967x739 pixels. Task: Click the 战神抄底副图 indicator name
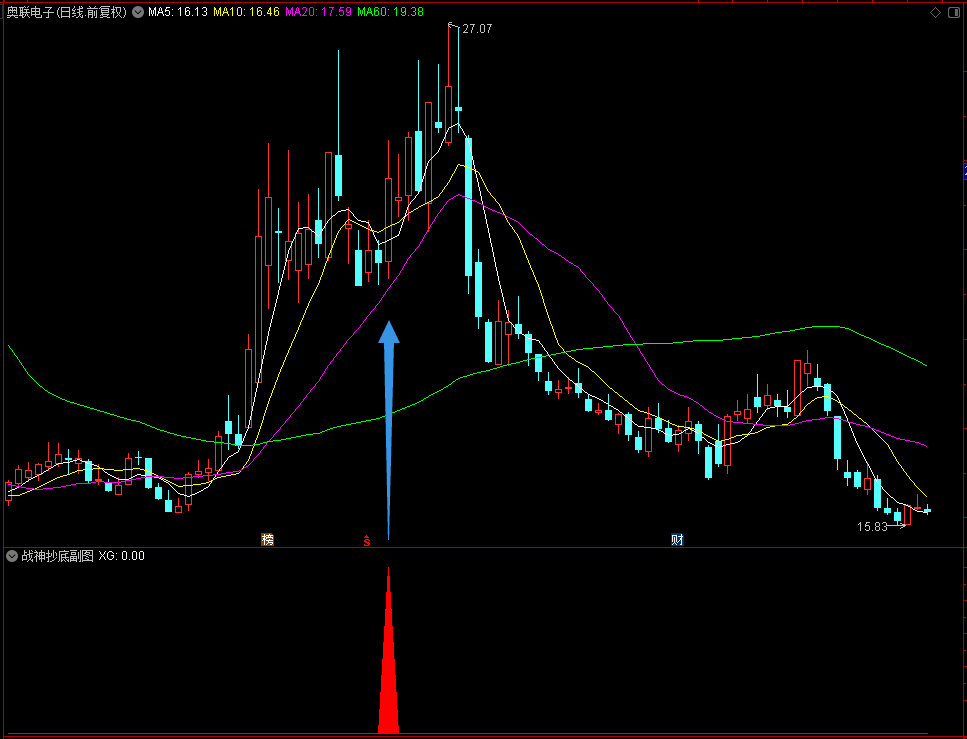point(57,556)
